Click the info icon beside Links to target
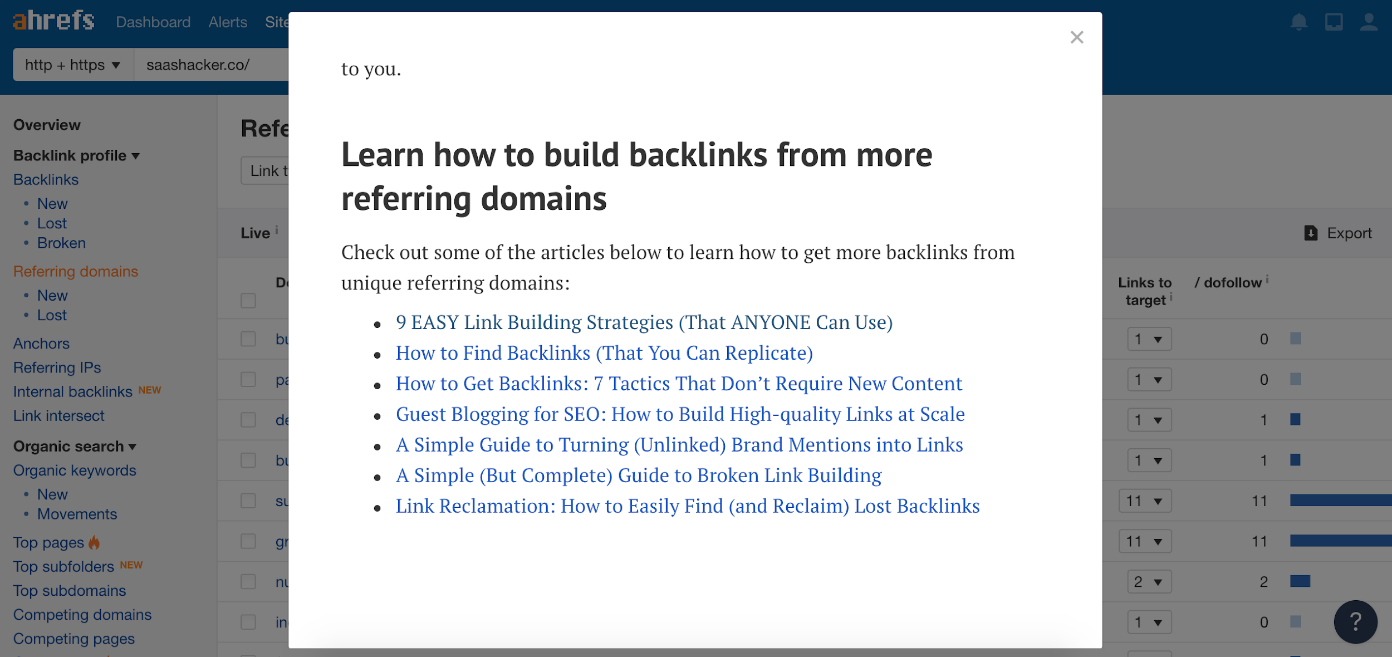The image size is (1392, 657). click(x=1171, y=298)
